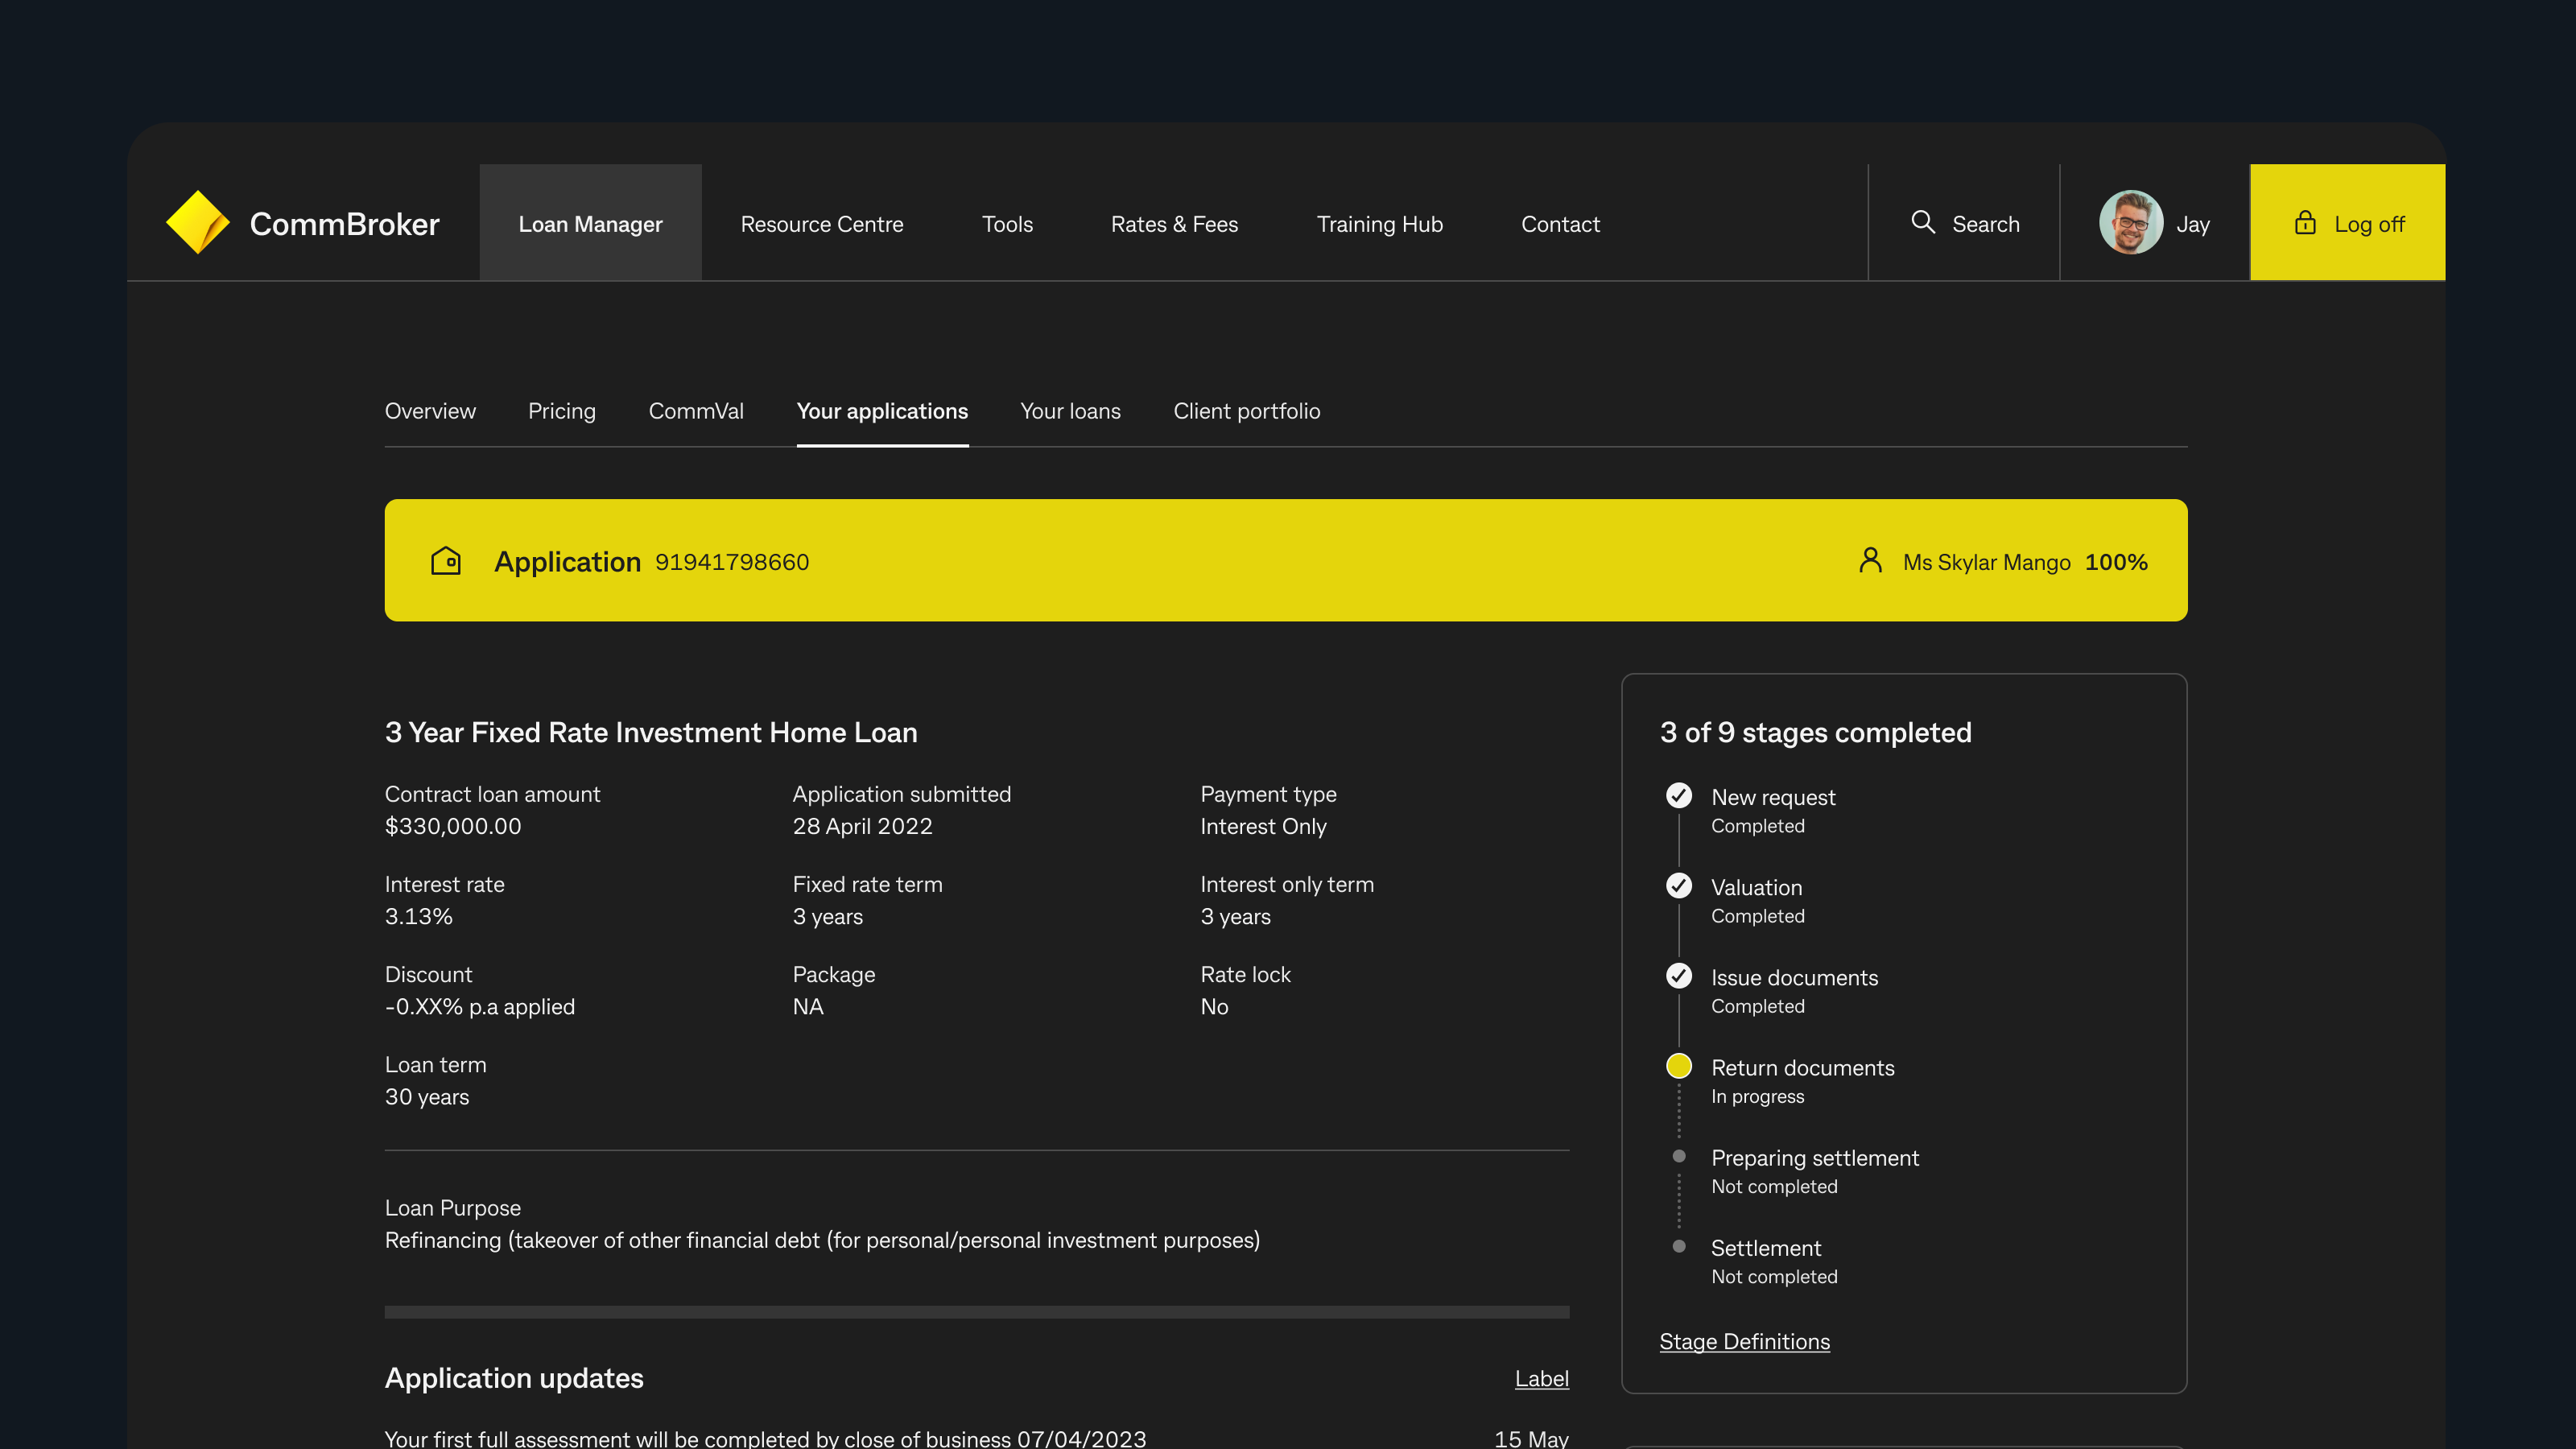Image resolution: width=2576 pixels, height=1449 pixels.
Task: Toggle the New request completed indicator
Action: (1678, 795)
